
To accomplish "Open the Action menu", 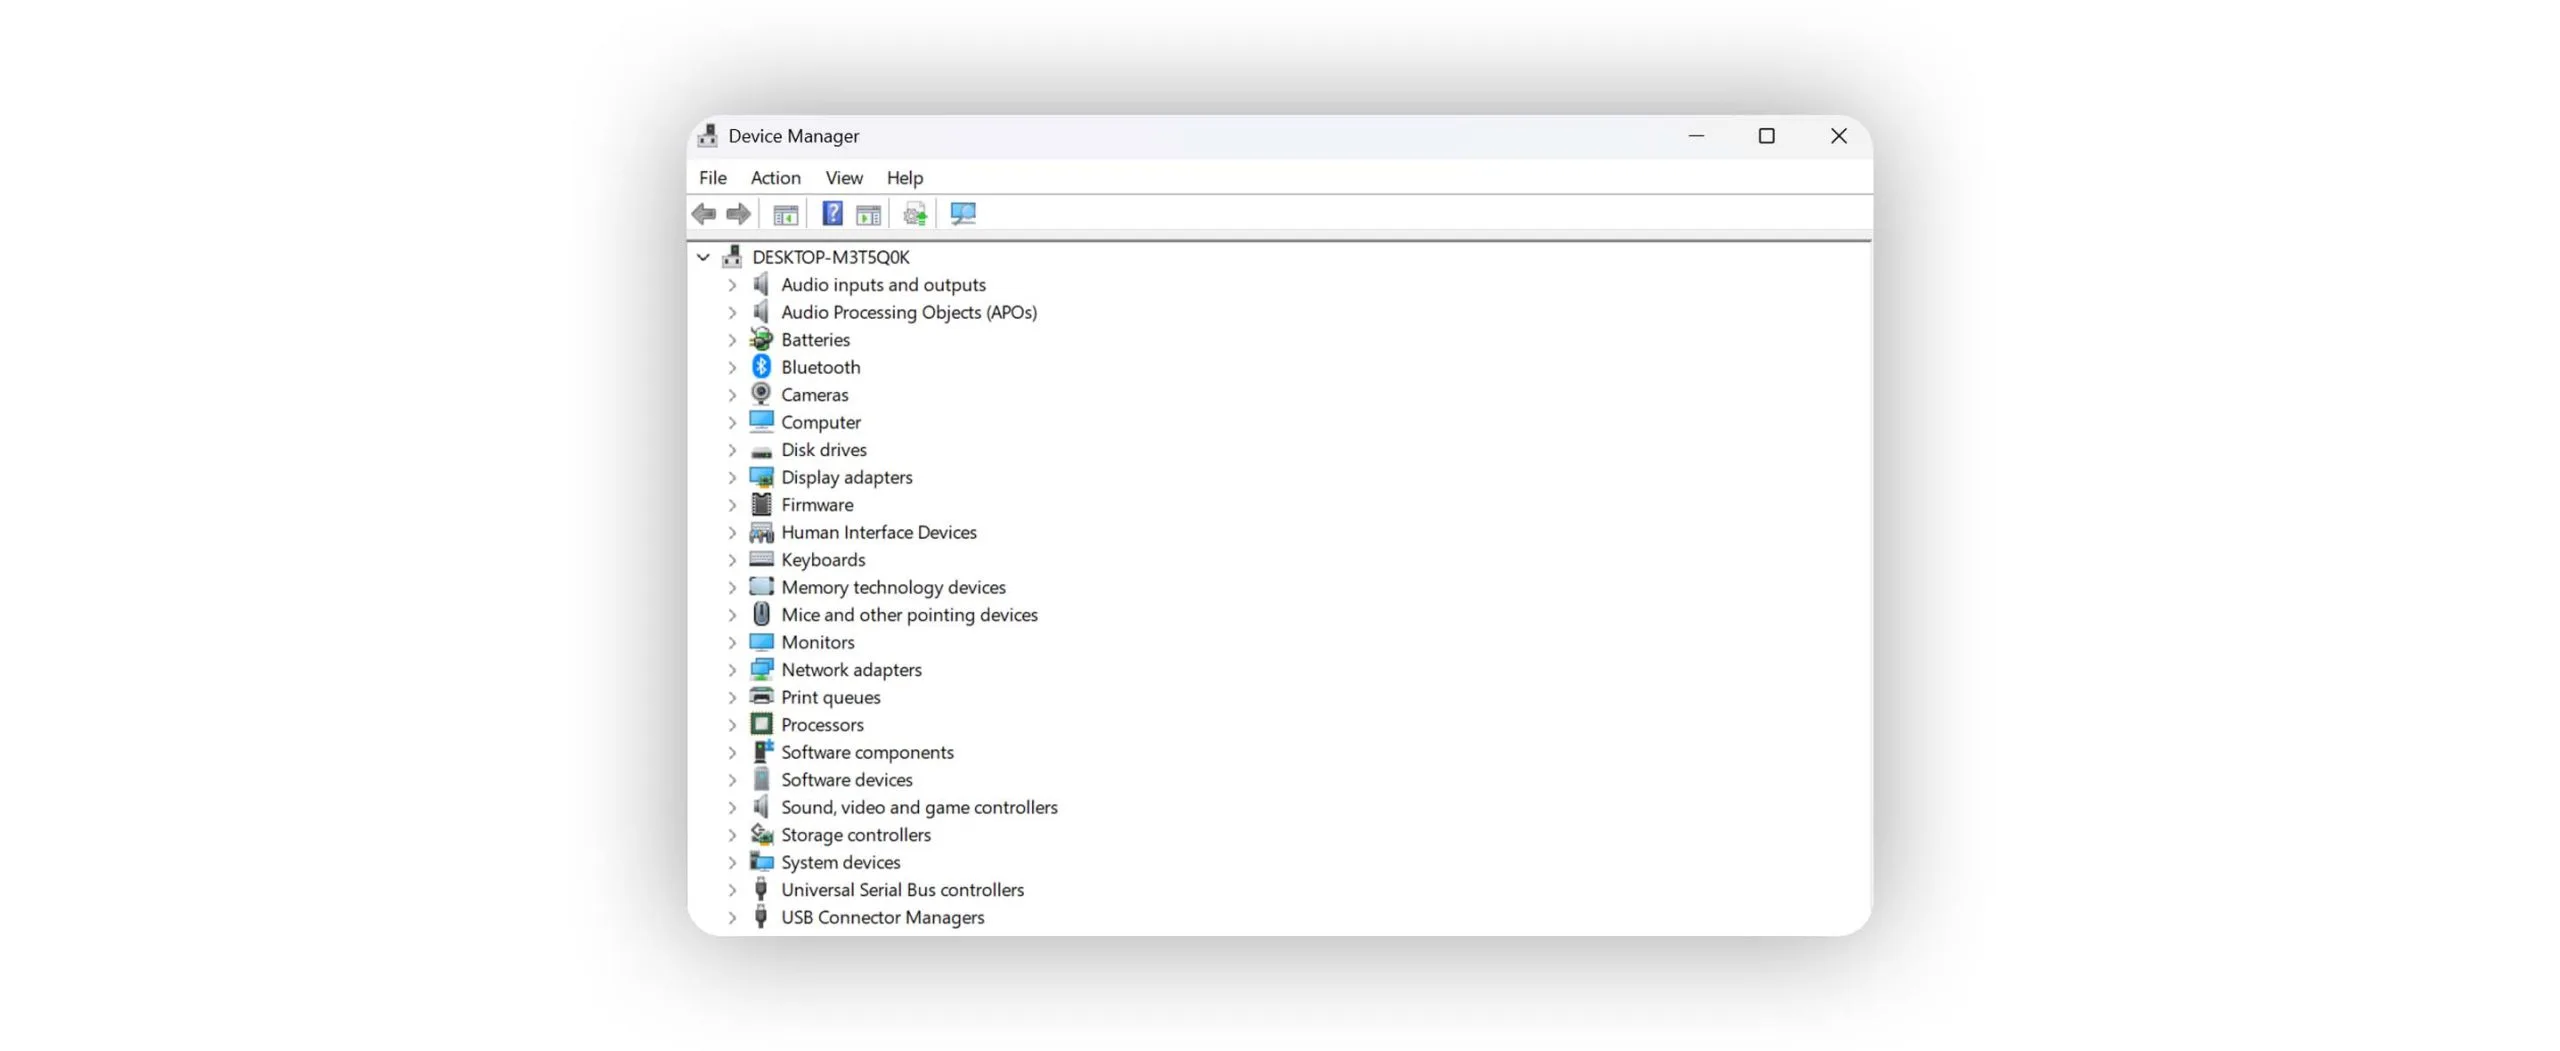I will coord(775,178).
